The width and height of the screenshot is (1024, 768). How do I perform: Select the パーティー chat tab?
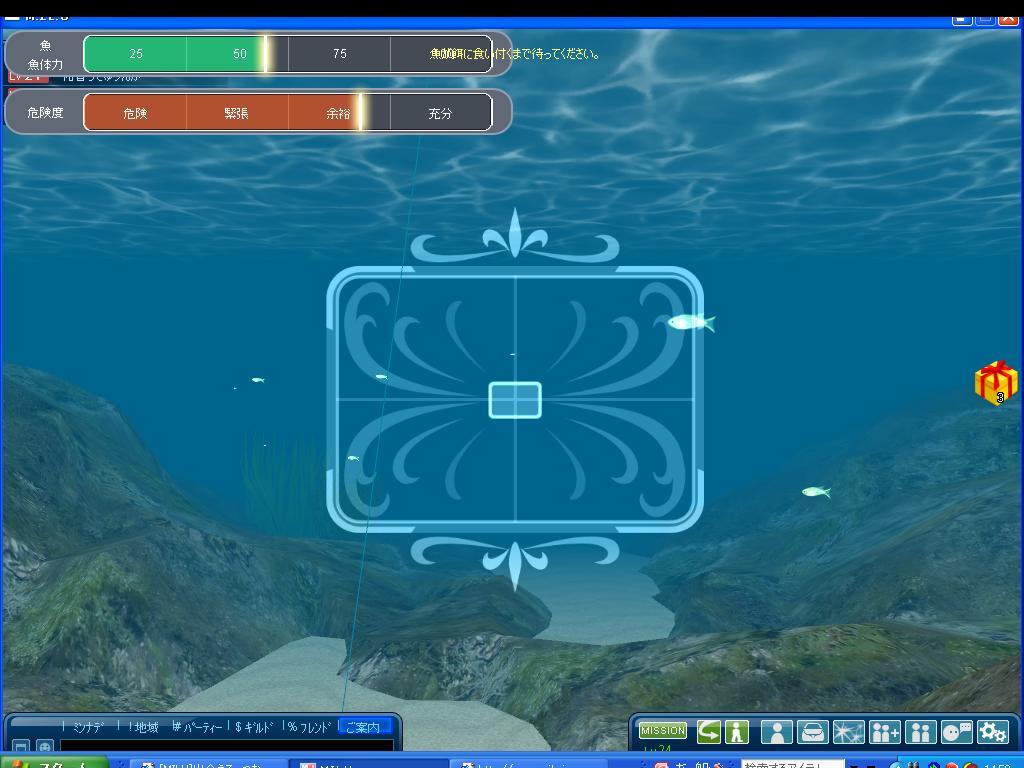[198, 727]
